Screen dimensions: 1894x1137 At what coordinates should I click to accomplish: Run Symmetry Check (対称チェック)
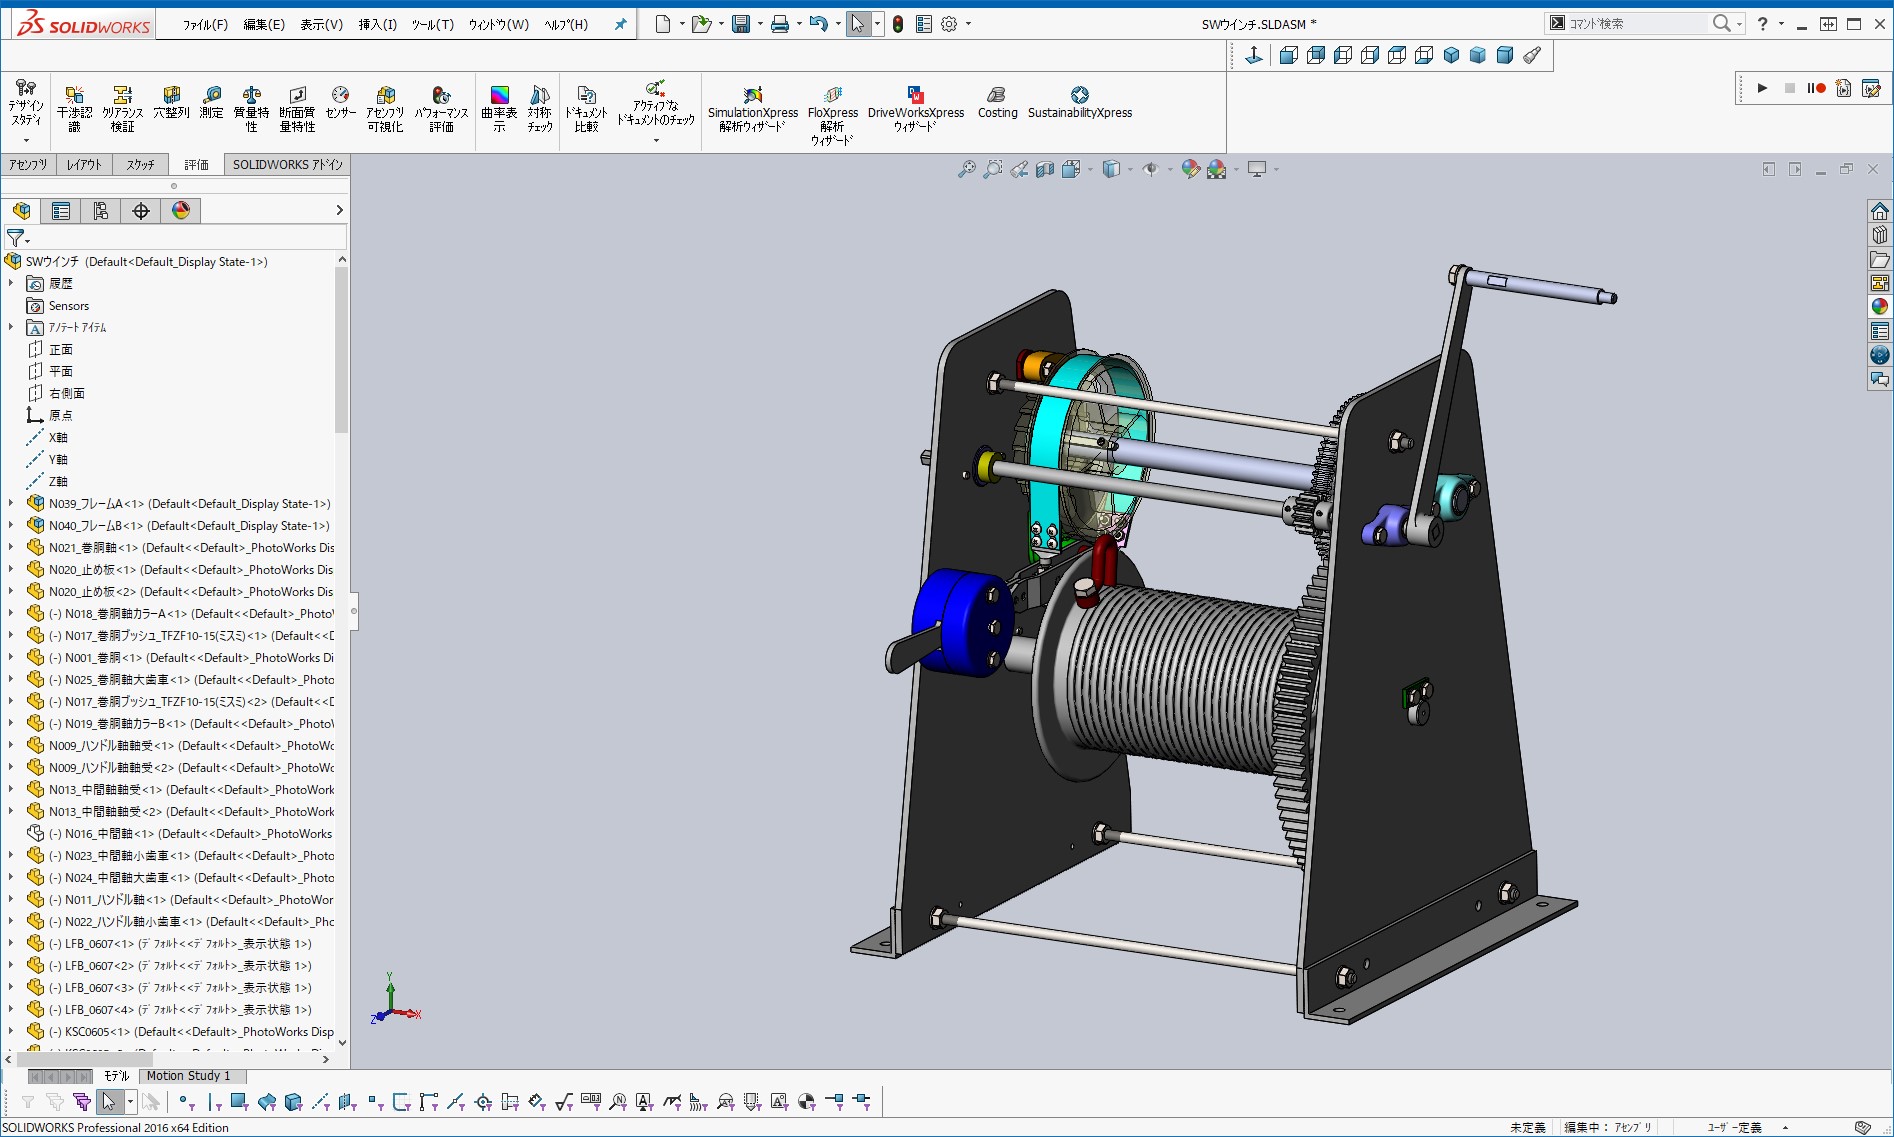coord(539,108)
